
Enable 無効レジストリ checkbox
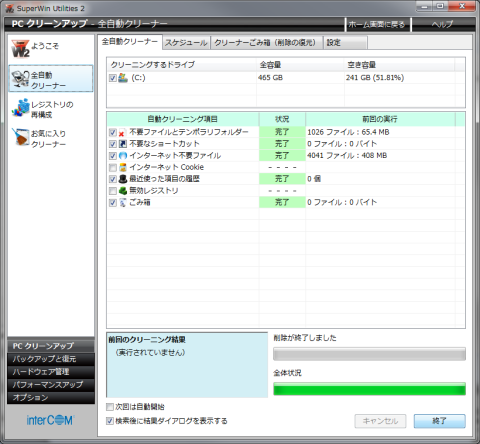tap(113, 191)
